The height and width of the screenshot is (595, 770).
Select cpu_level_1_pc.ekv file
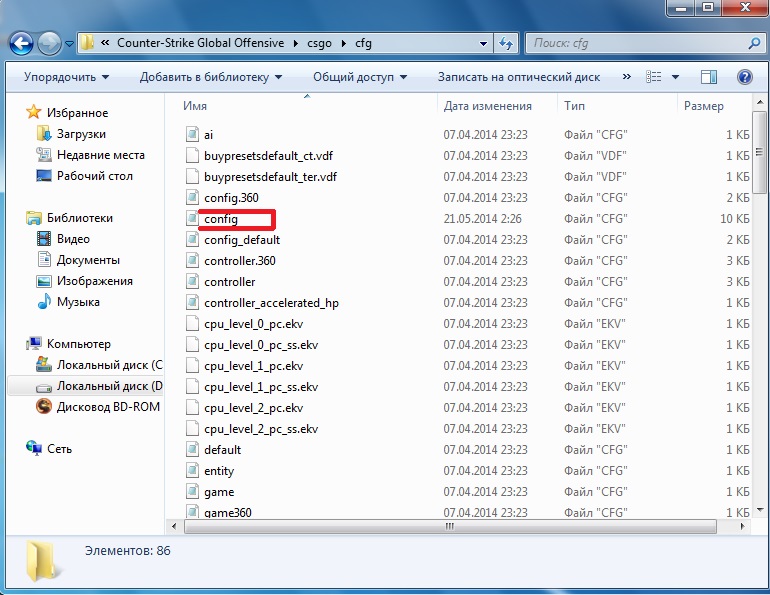pos(253,366)
